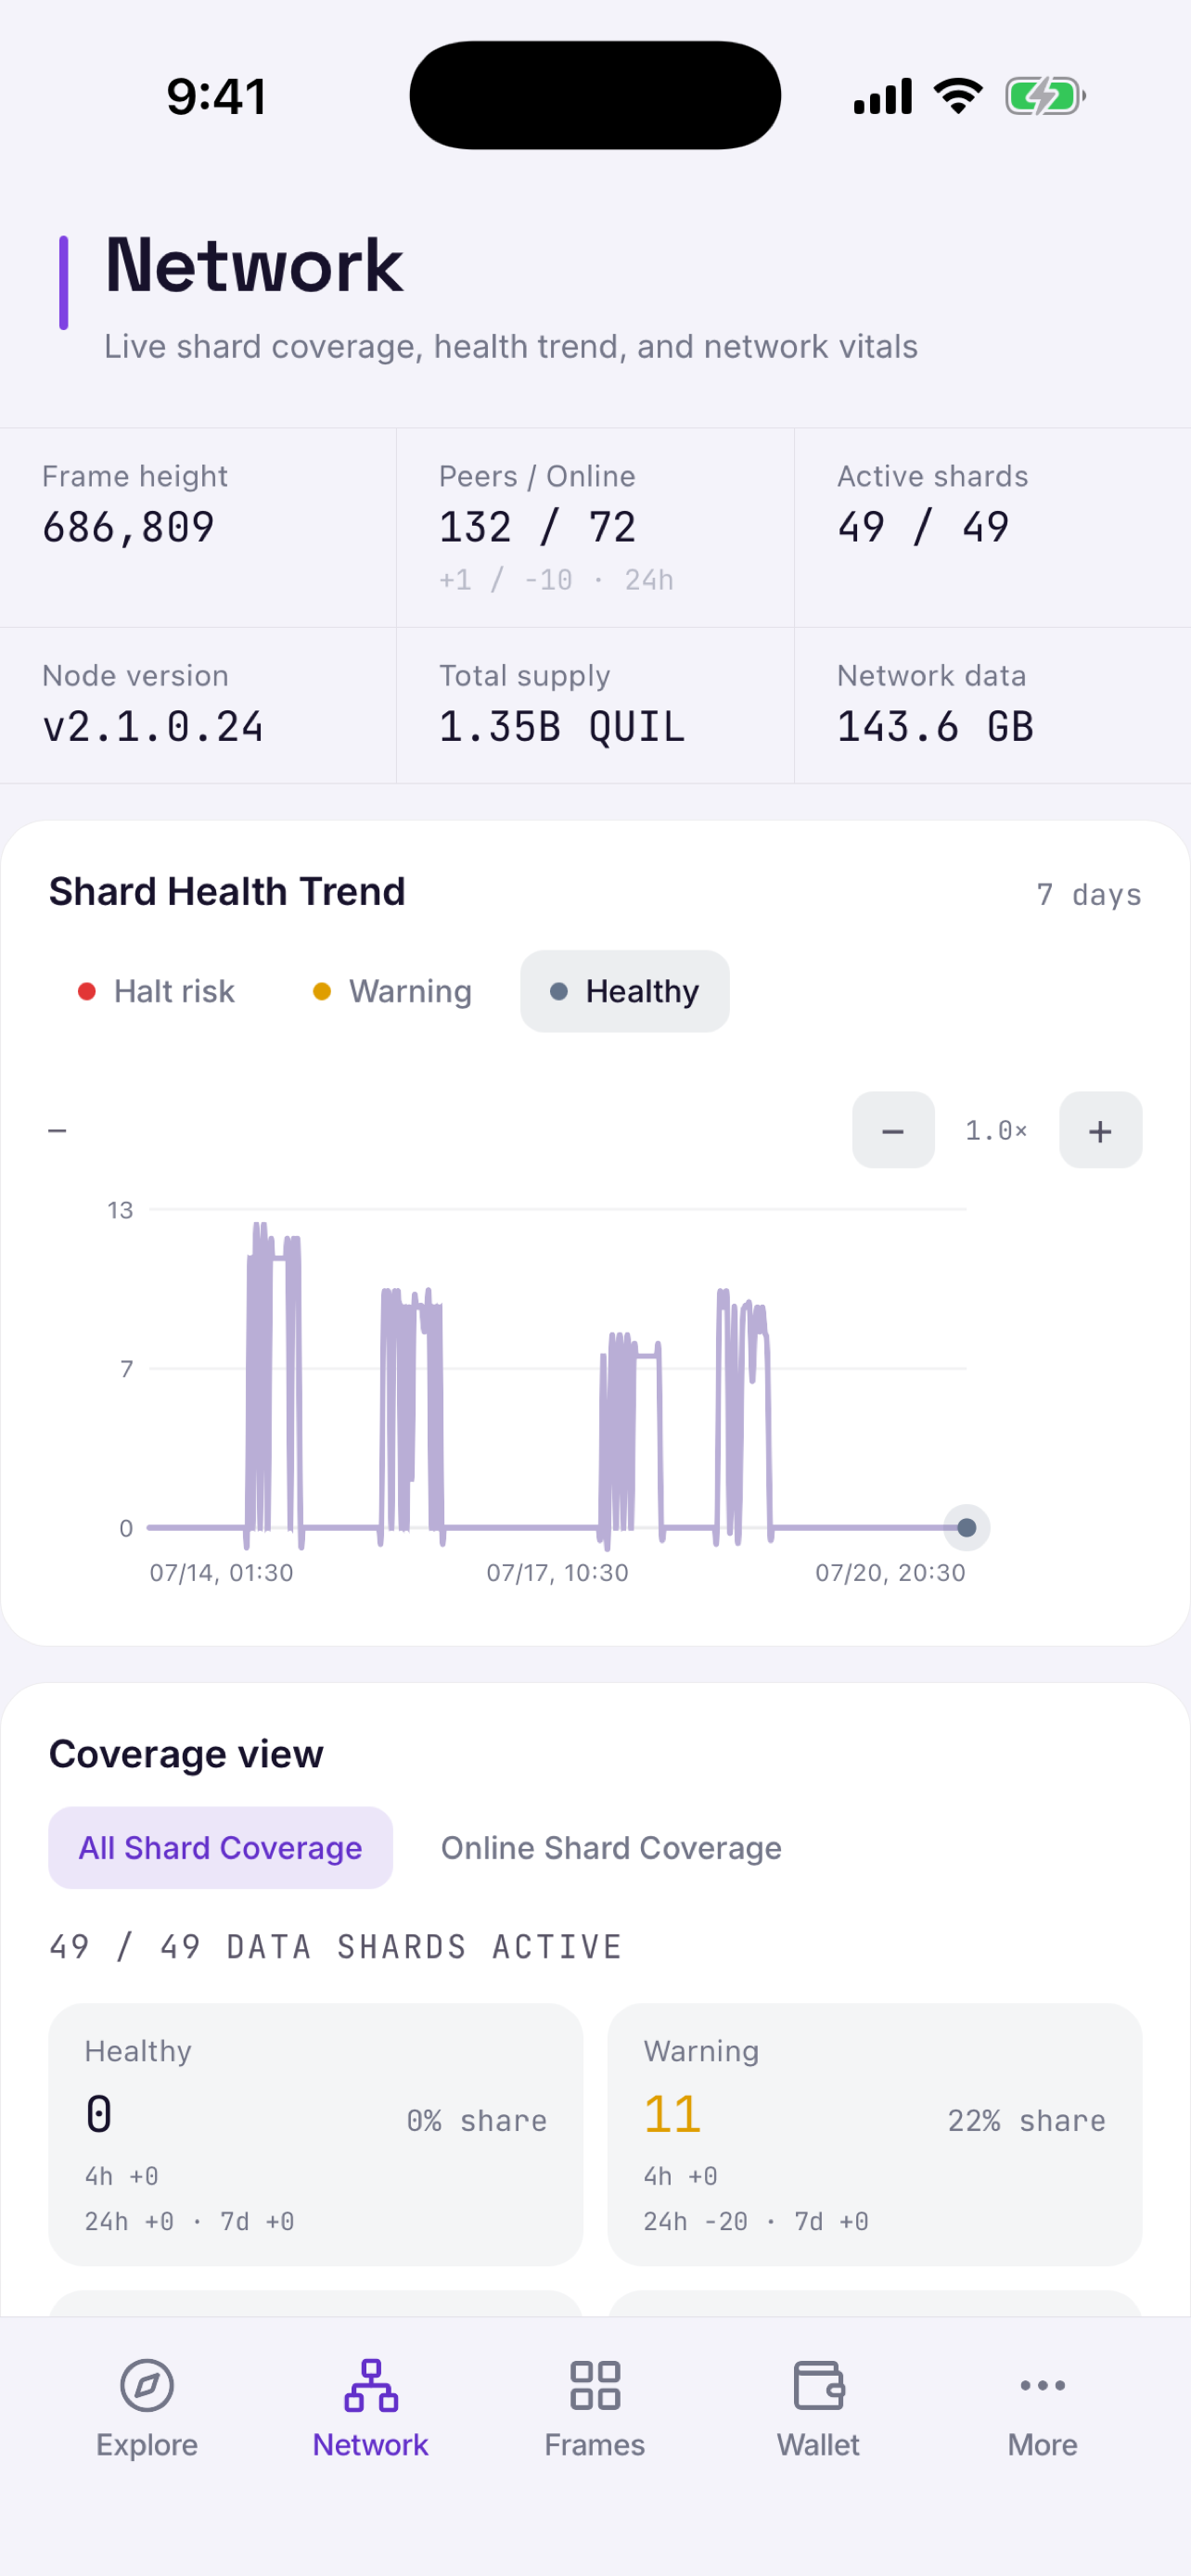Zoom in chart with plus button

(1100, 1130)
